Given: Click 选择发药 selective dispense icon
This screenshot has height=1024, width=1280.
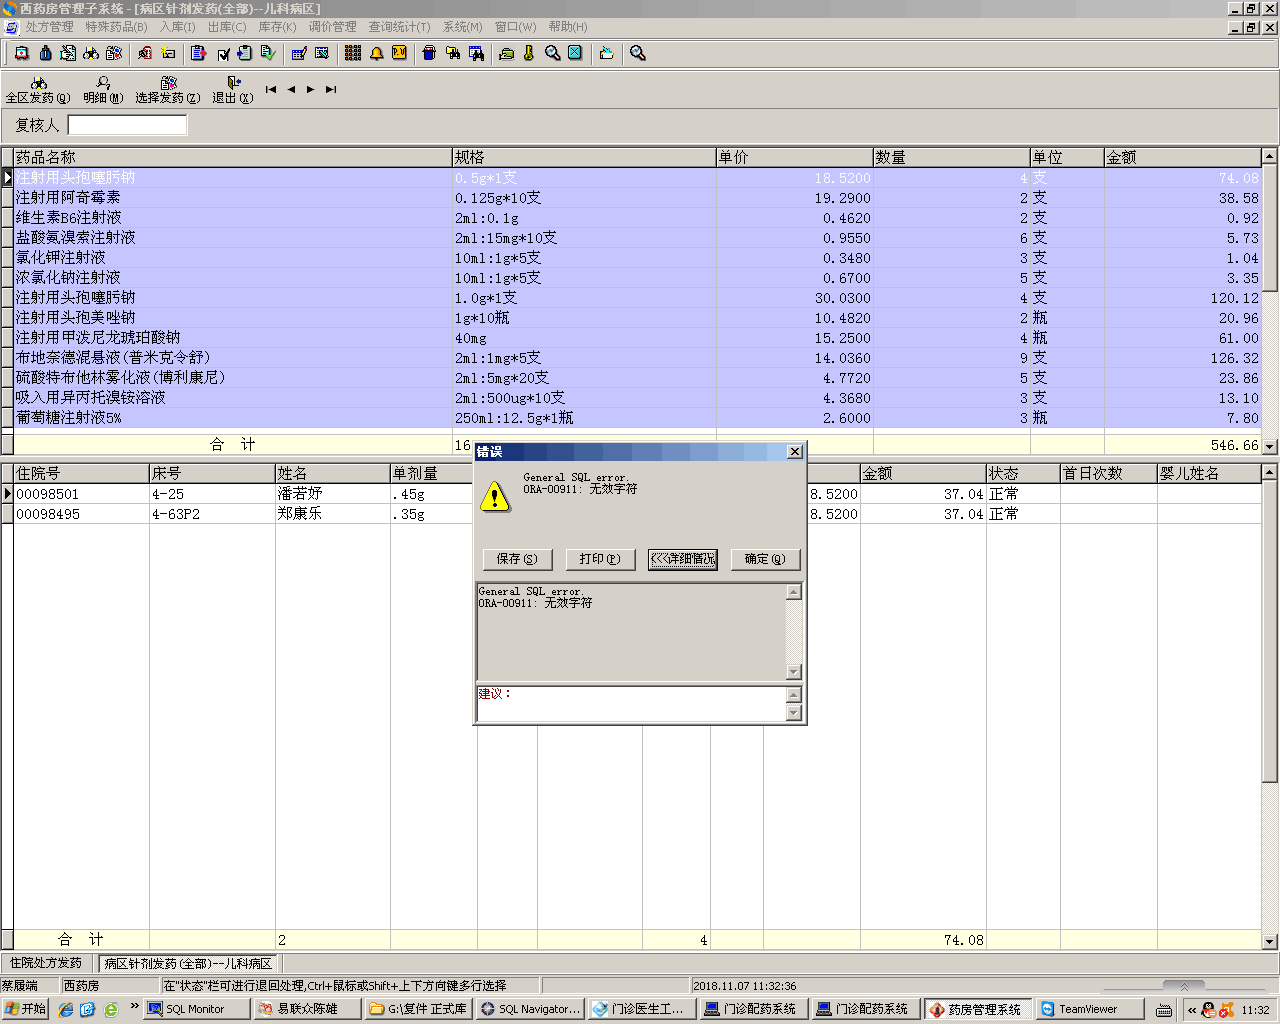Looking at the screenshot, I should click(168, 89).
